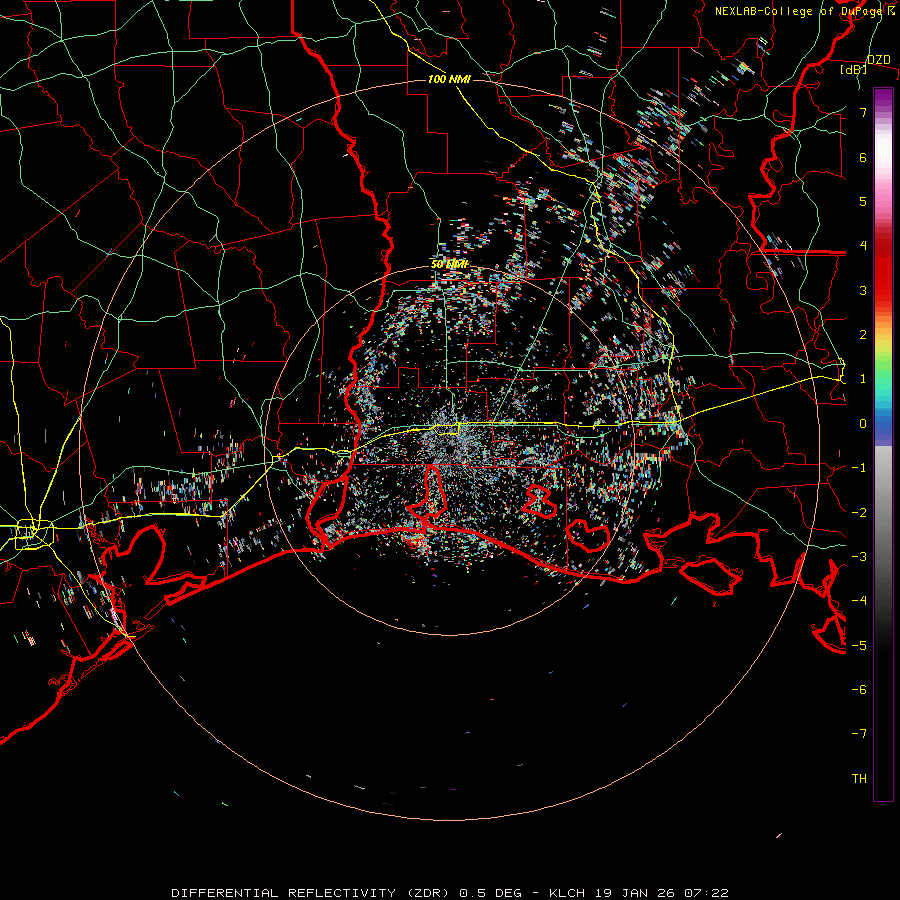Select the -6 tick on color scale

(859, 690)
